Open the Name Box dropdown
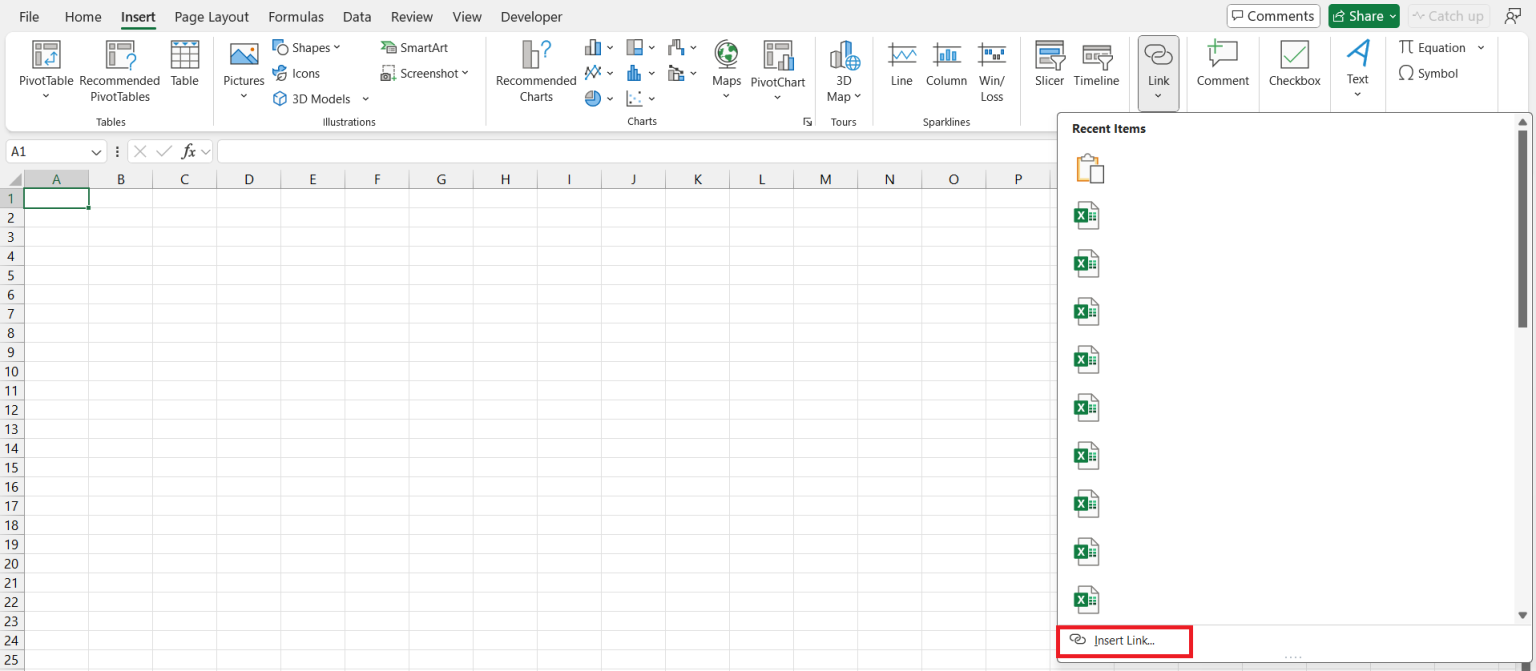 click(95, 150)
